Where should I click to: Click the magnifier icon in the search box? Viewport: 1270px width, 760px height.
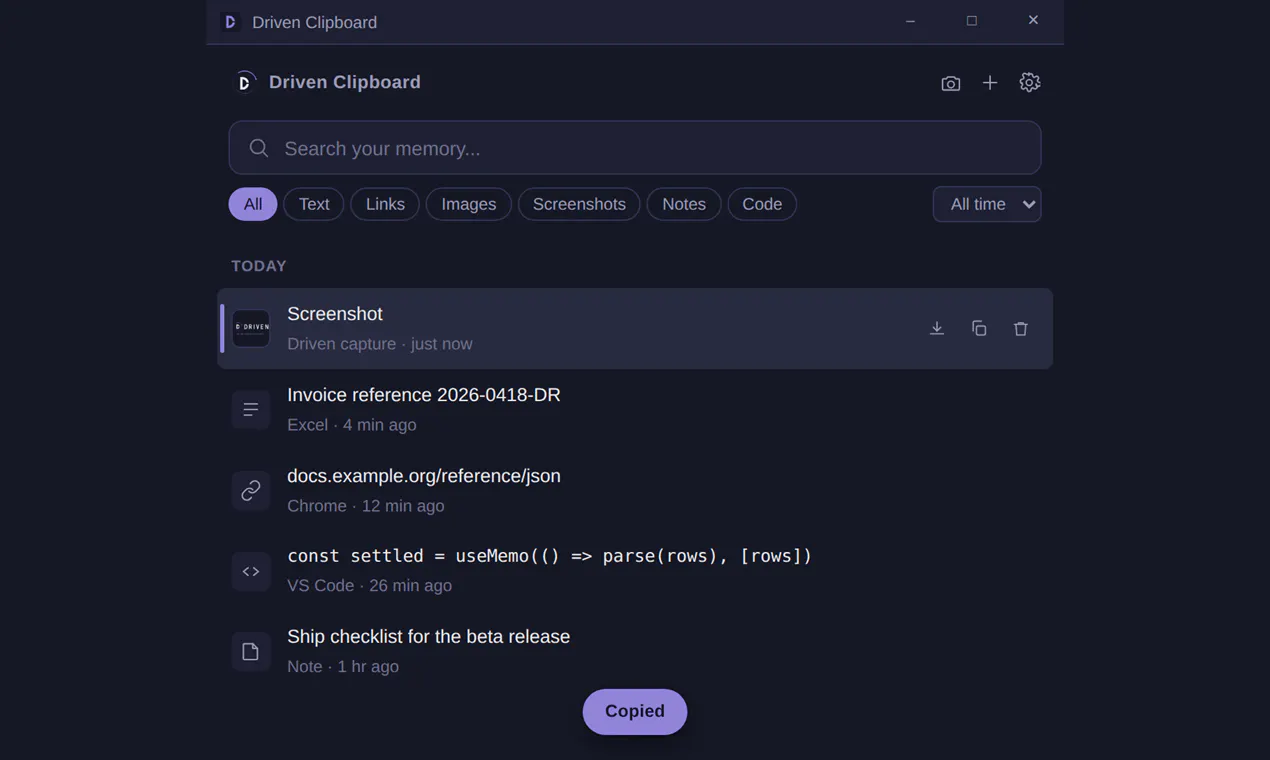click(x=259, y=148)
